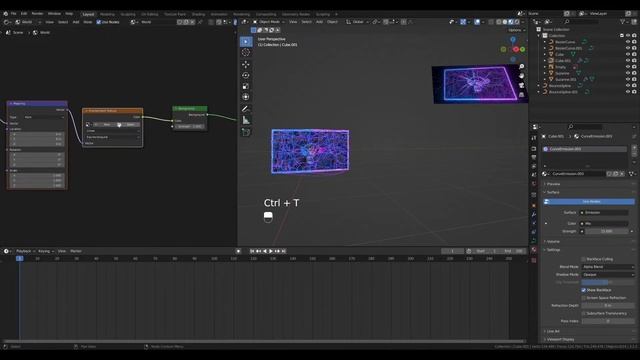The height and width of the screenshot is (360, 640).
Task: Select the Transform tool in viewport toolbar
Action: click(246, 97)
